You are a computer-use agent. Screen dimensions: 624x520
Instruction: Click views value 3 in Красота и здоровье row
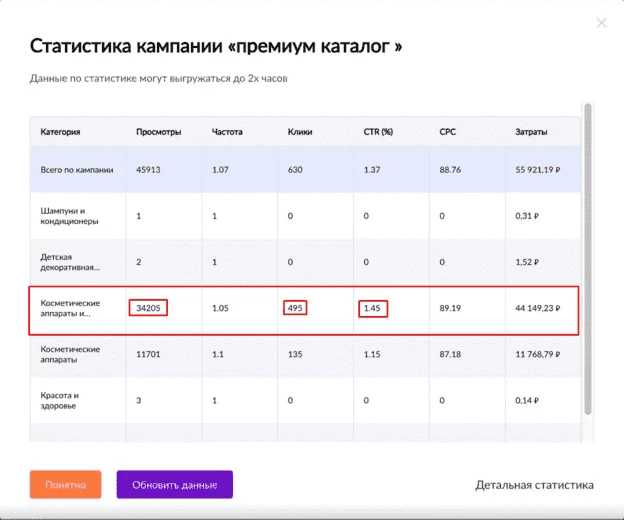point(138,401)
